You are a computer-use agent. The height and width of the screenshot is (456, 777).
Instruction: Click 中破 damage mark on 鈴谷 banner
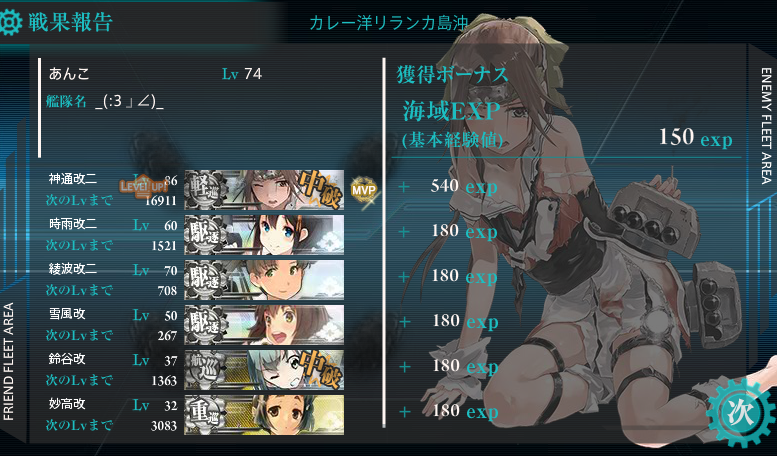pyautogui.click(x=320, y=369)
